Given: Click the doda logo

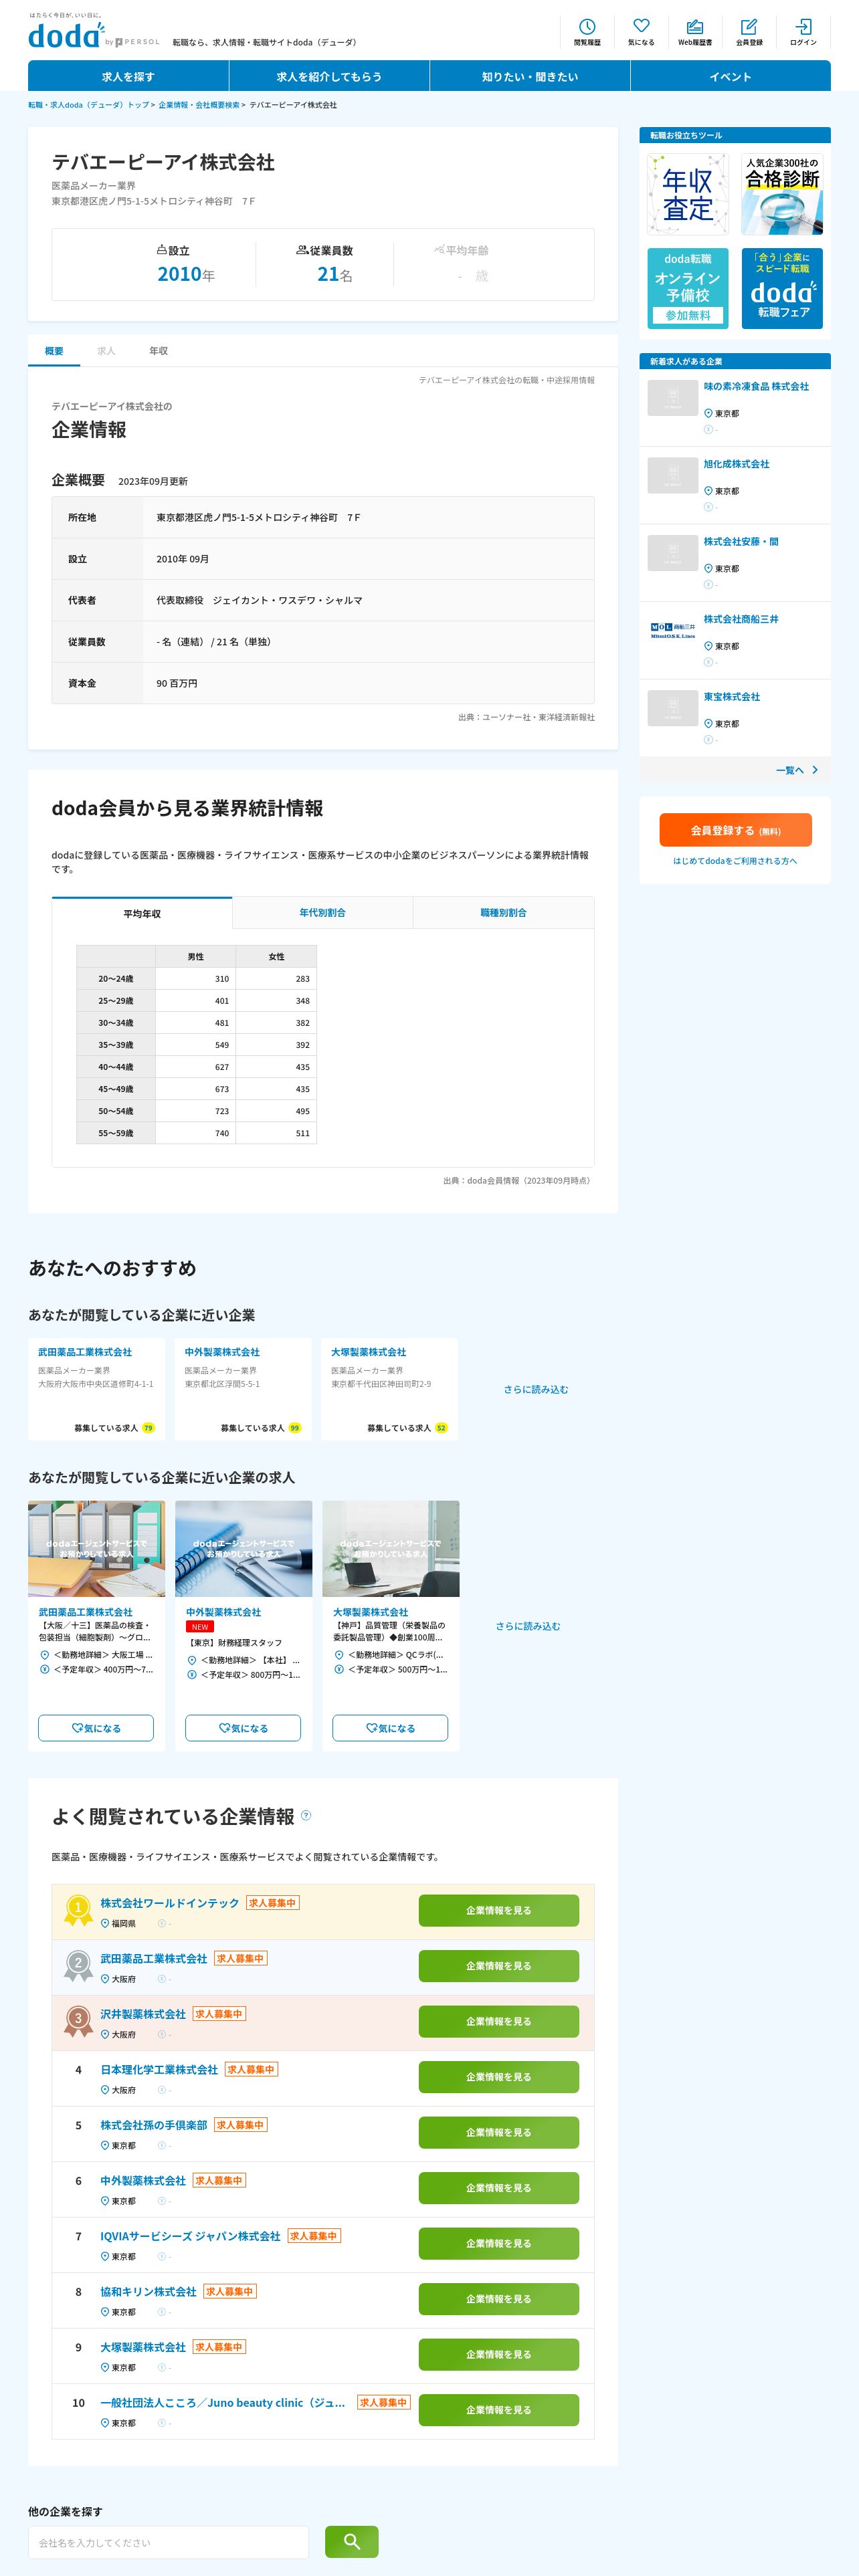Looking at the screenshot, I should 66,36.
